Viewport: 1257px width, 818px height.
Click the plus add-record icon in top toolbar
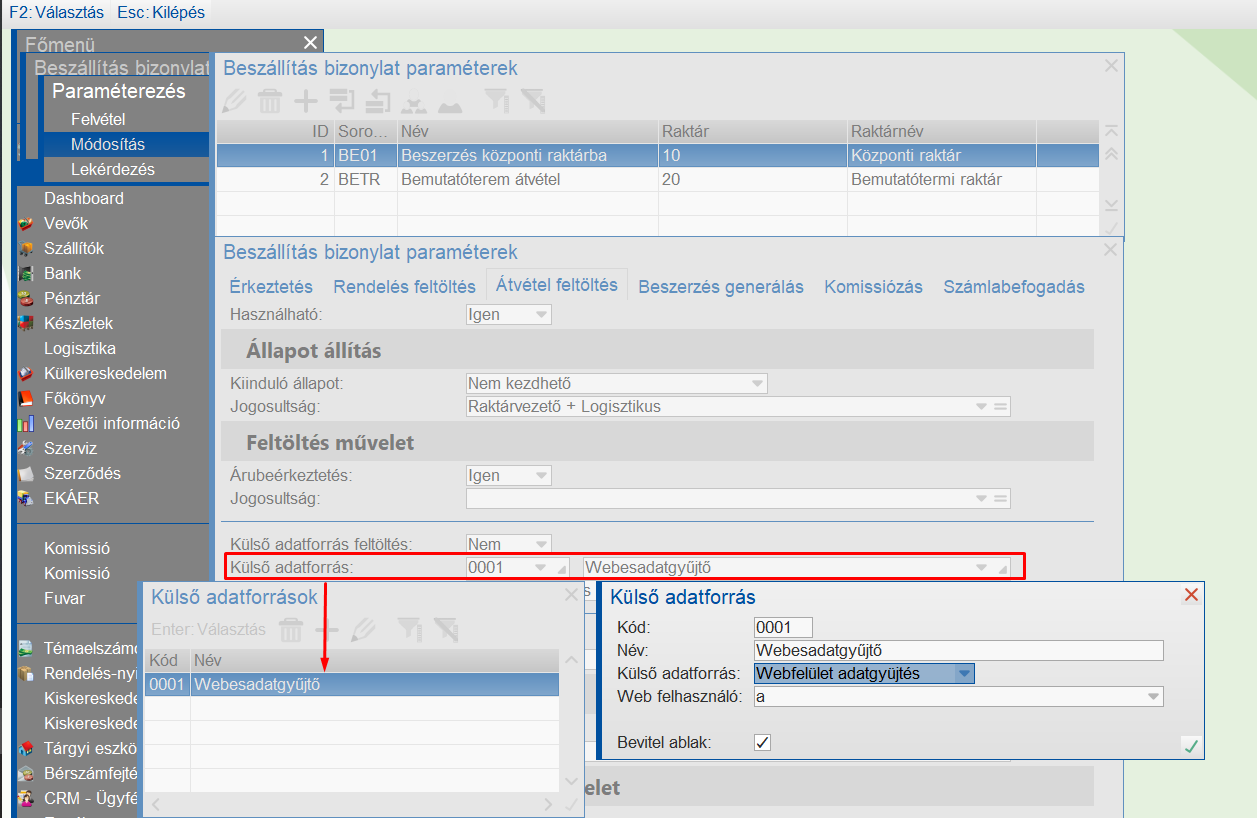[x=306, y=100]
